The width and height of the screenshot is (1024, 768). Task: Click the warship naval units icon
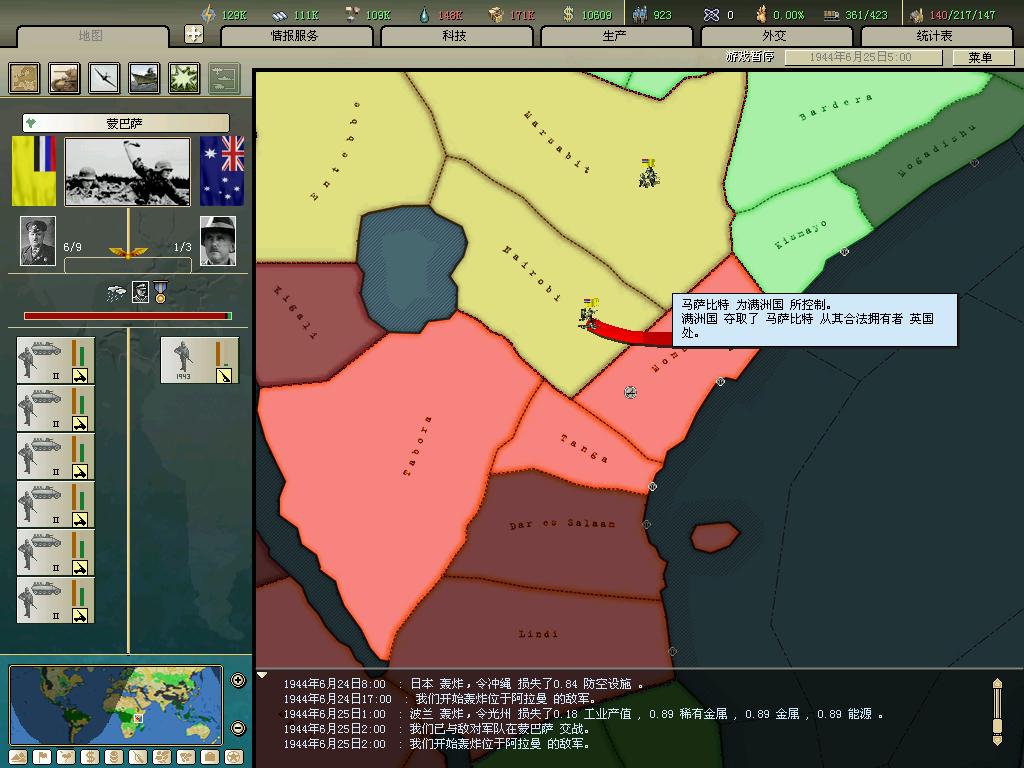pyautogui.click(x=144, y=78)
